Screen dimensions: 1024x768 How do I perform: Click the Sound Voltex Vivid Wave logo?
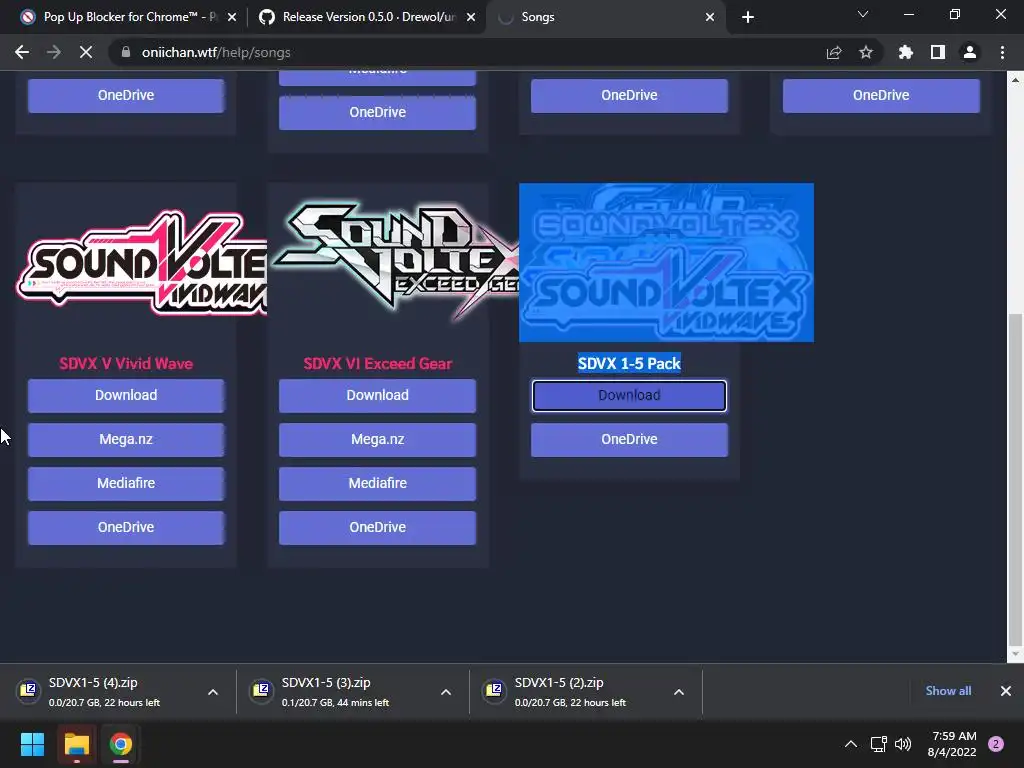(x=141, y=263)
